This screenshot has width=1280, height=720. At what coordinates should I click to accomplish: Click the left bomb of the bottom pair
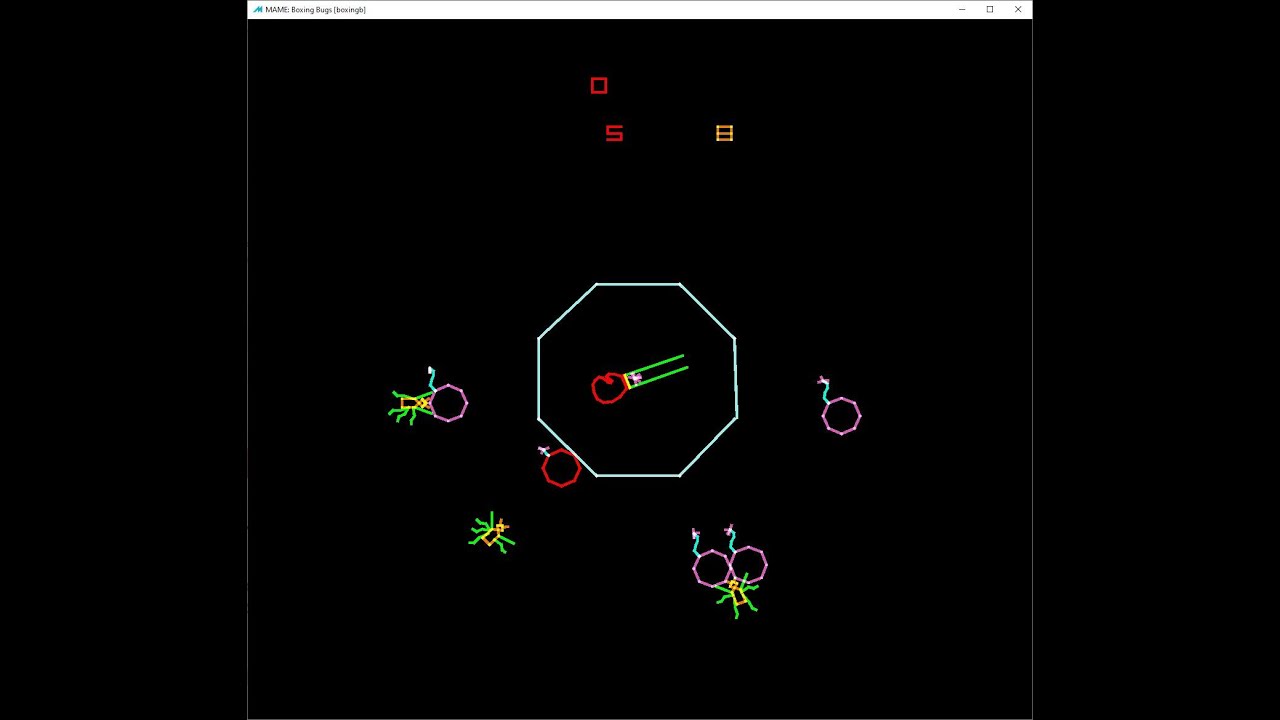(712, 567)
